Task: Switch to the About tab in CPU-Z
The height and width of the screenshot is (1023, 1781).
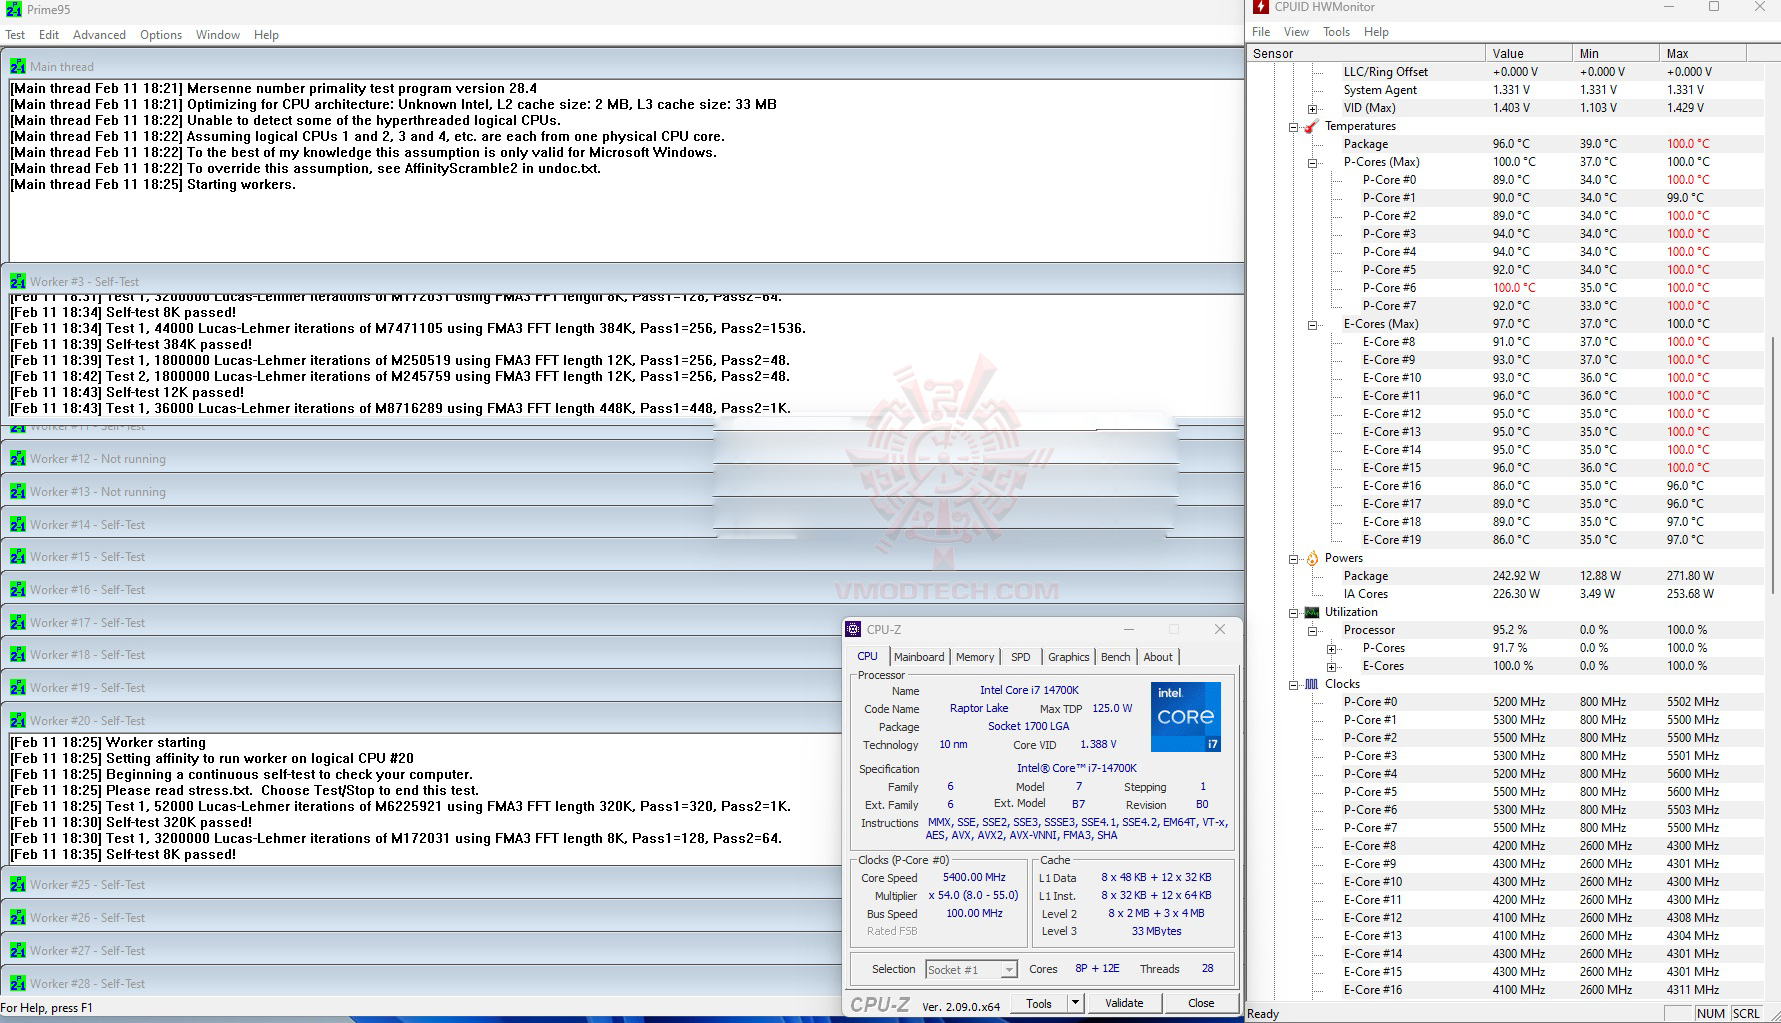Action: click(x=1158, y=657)
